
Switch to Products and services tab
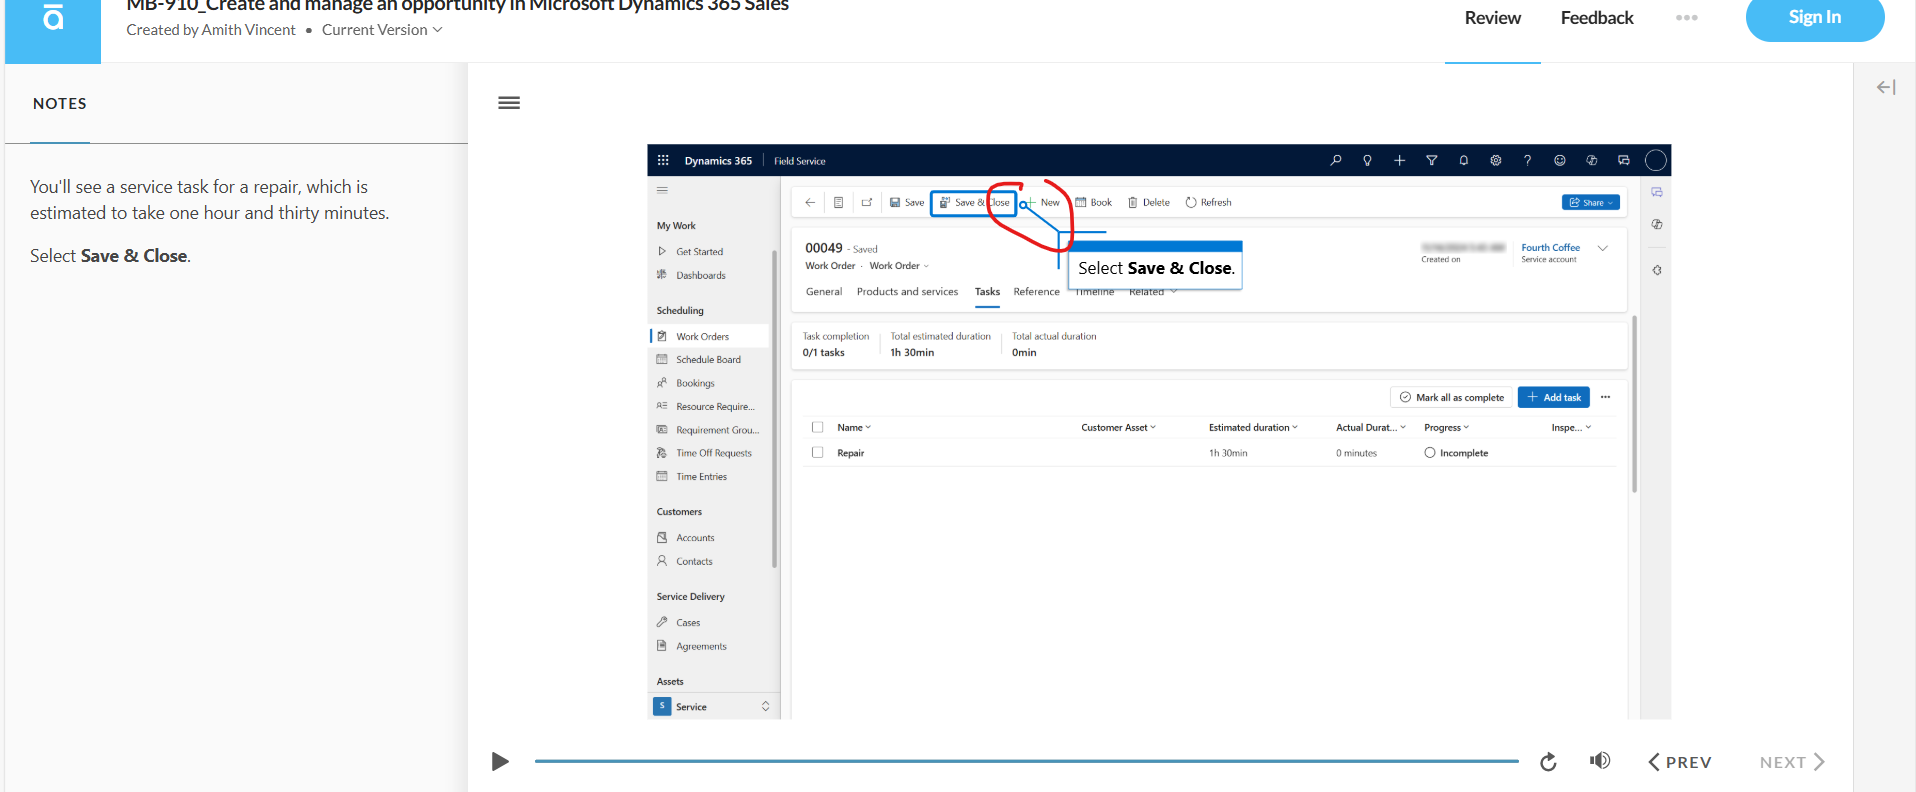click(907, 292)
